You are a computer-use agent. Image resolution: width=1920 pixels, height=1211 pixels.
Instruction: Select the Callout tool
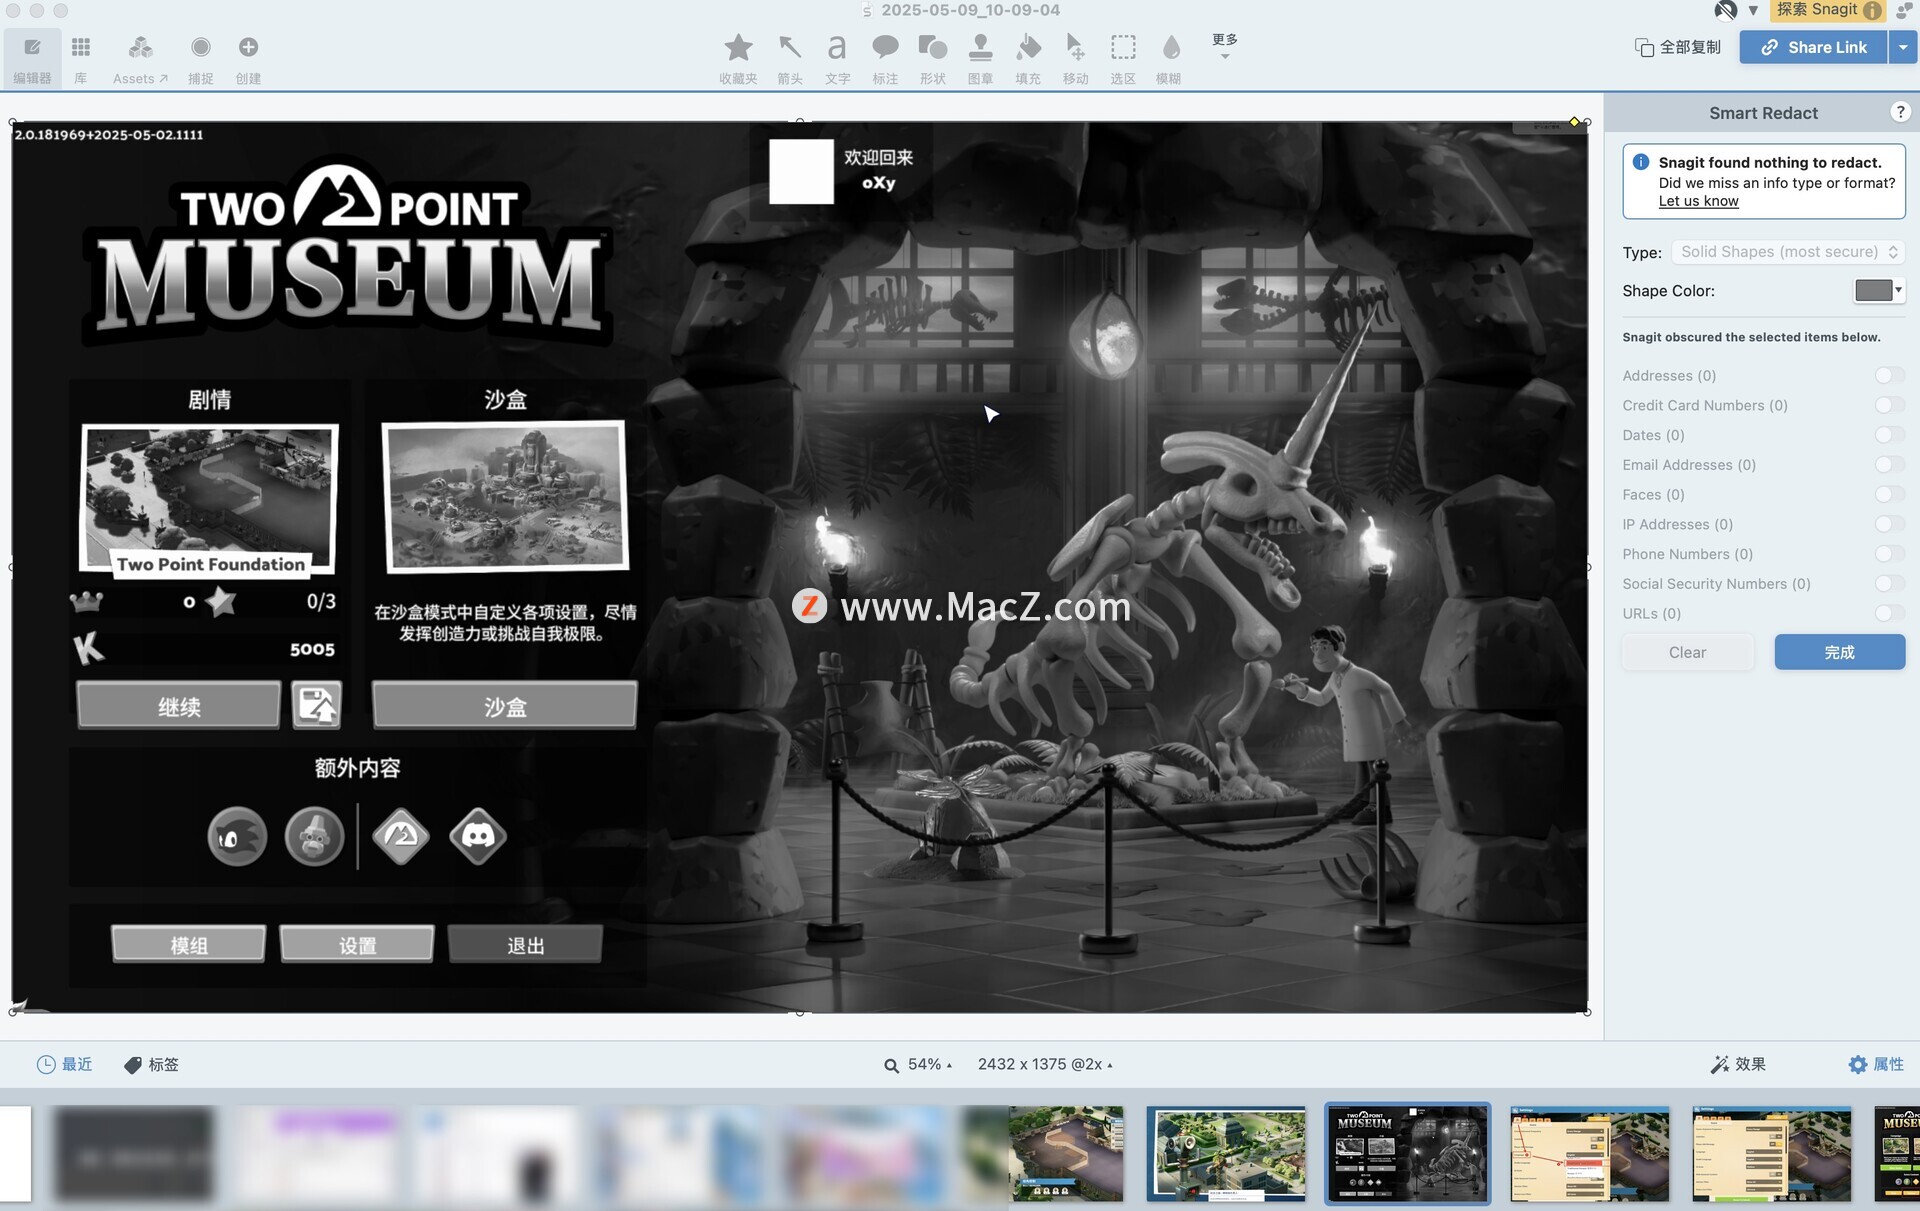click(x=885, y=58)
